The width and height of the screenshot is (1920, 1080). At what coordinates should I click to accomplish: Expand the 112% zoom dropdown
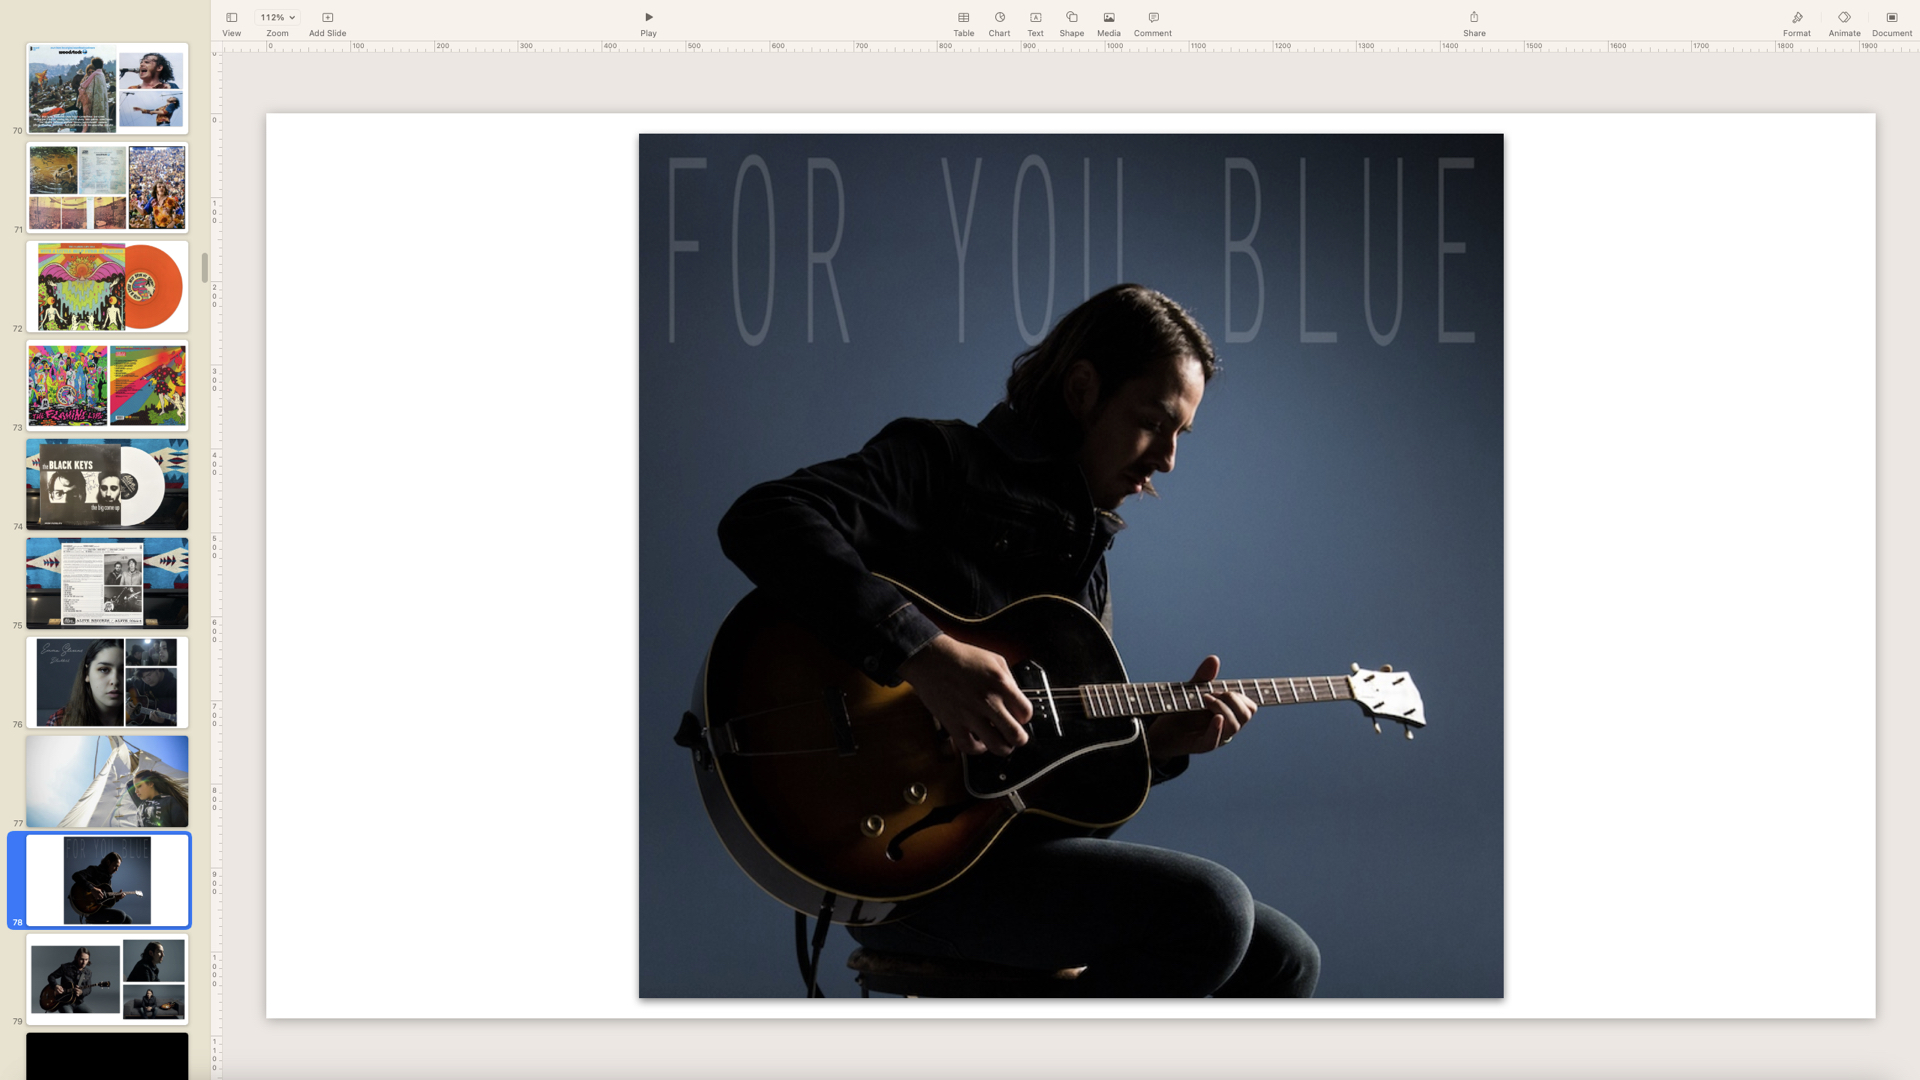coord(277,18)
